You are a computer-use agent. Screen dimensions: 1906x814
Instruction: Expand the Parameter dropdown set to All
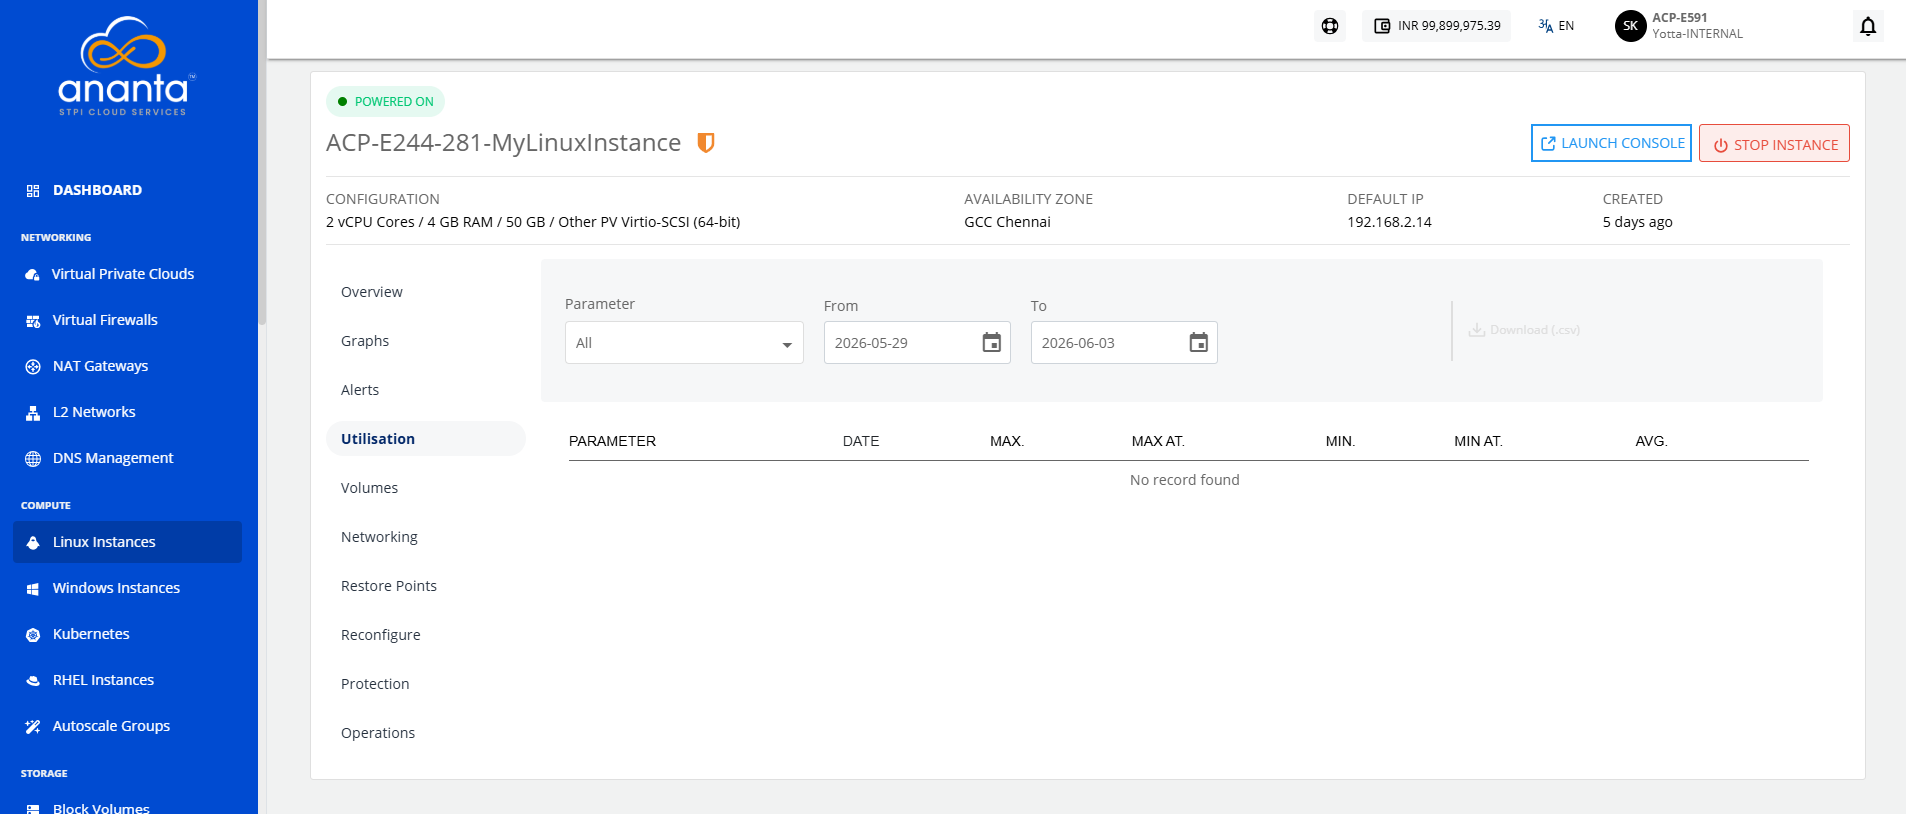click(684, 343)
